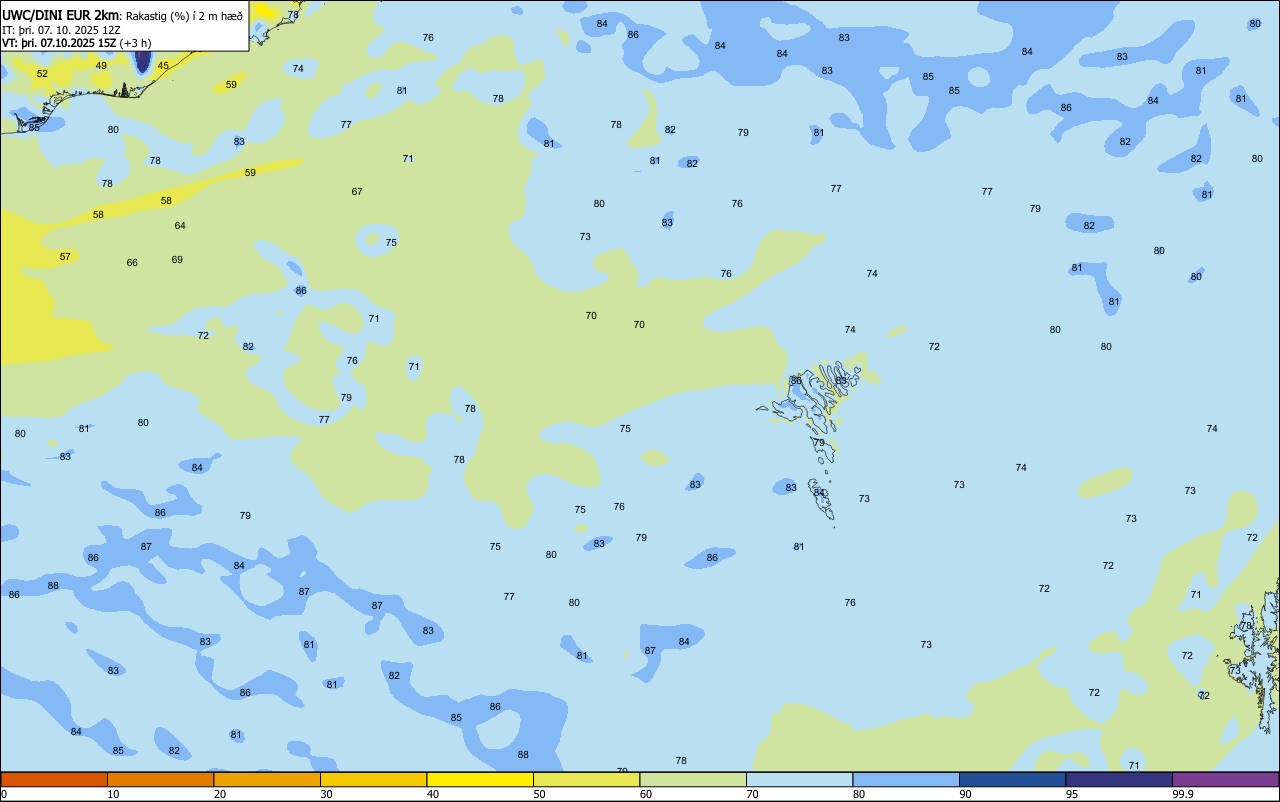The width and height of the screenshot is (1280, 802).
Task: Pick the purple legend swatch above 99.9
Action: click(1225, 779)
